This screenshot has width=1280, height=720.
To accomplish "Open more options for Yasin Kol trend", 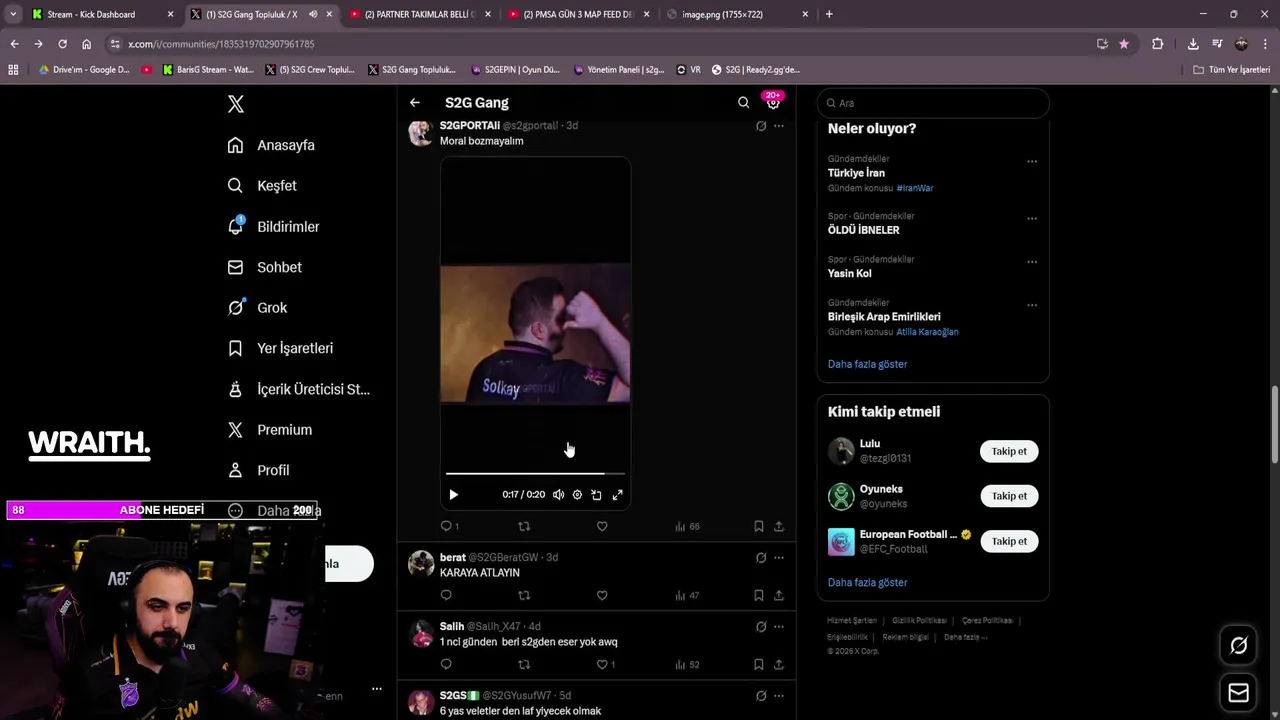I will point(1032,262).
